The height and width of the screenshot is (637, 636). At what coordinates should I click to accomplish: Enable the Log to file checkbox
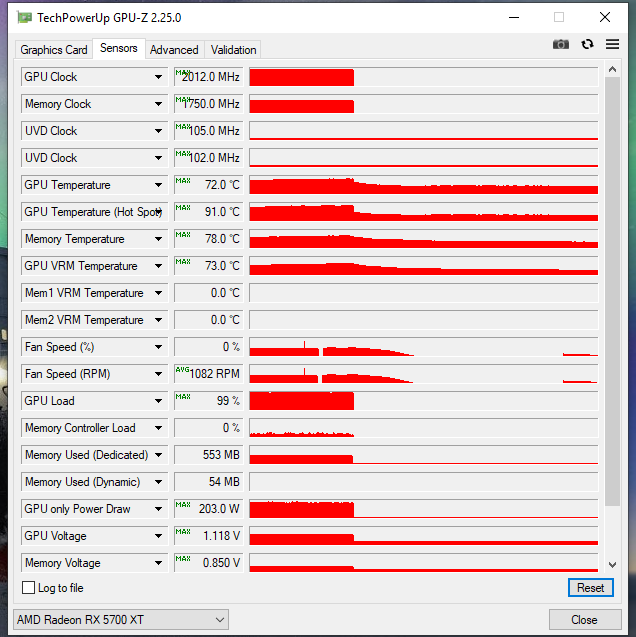tap(28, 587)
